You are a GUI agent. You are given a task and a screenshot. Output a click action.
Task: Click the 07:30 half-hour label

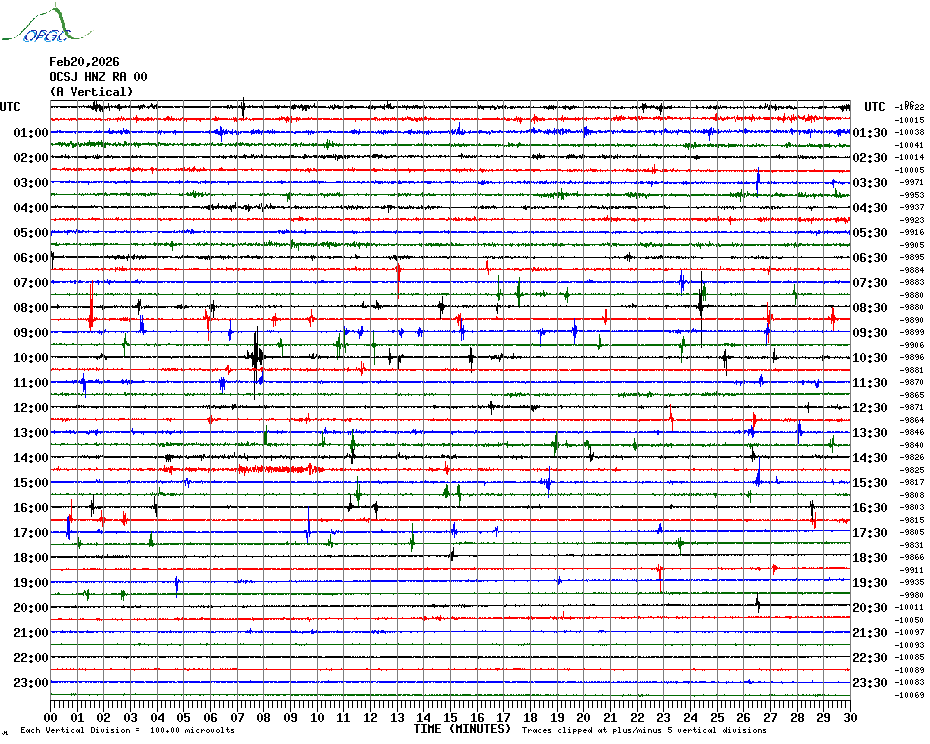click(870, 282)
